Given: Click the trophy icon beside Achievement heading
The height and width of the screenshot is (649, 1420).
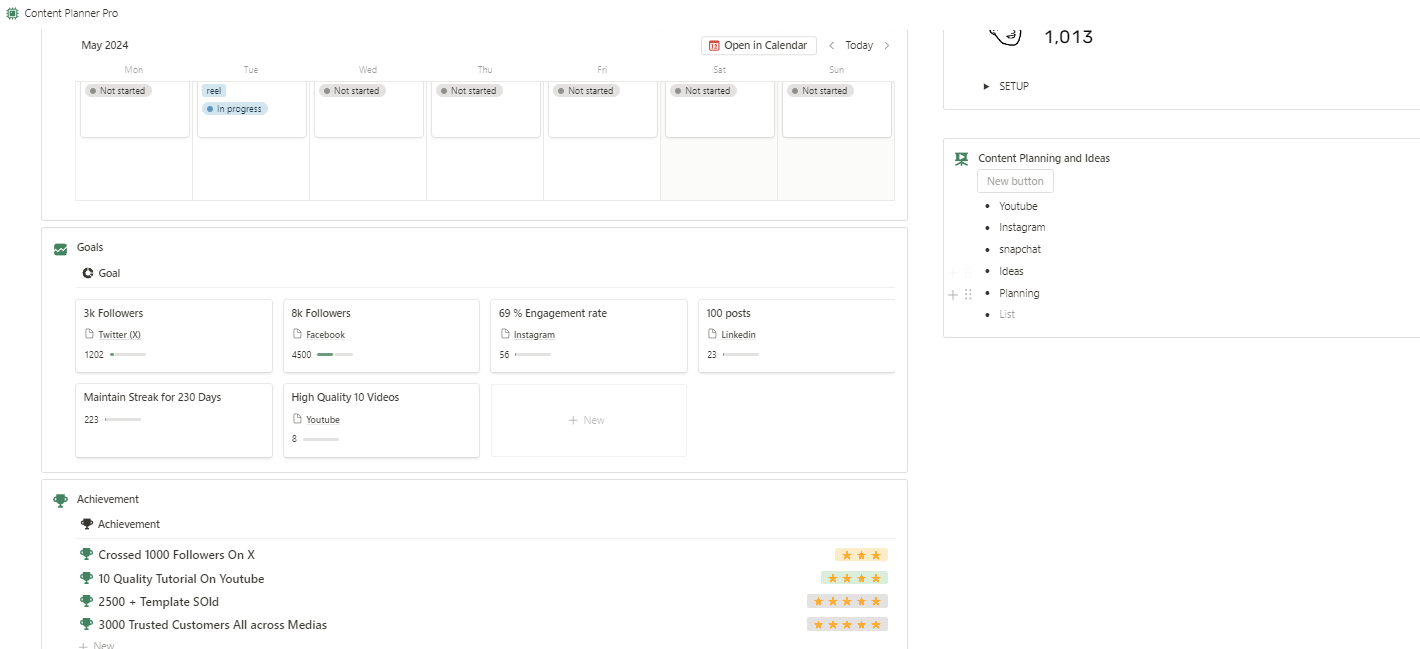Looking at the screenshot, I should [x=60, y=499].
